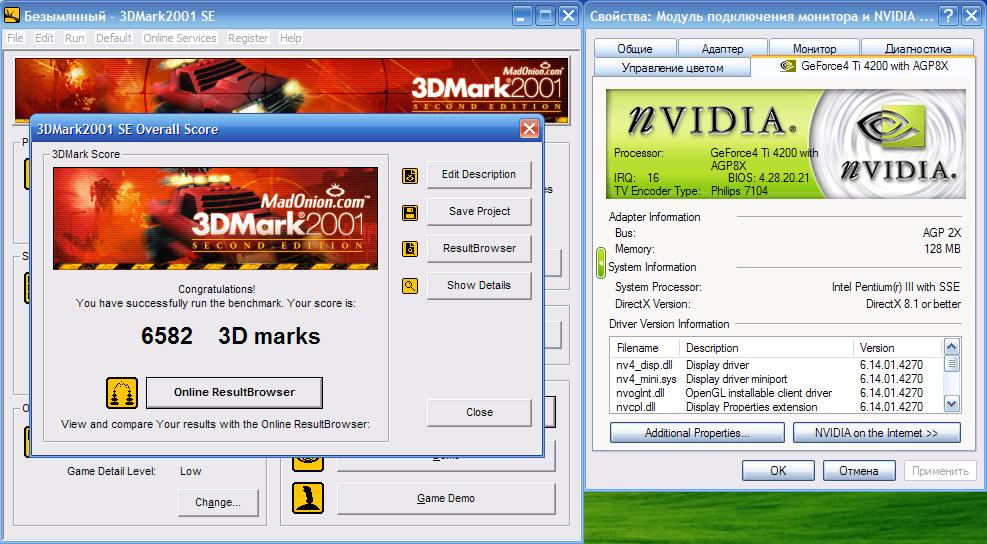Select the nvcpl.dll row
The image size is (987, 544).
coord(777,407)
